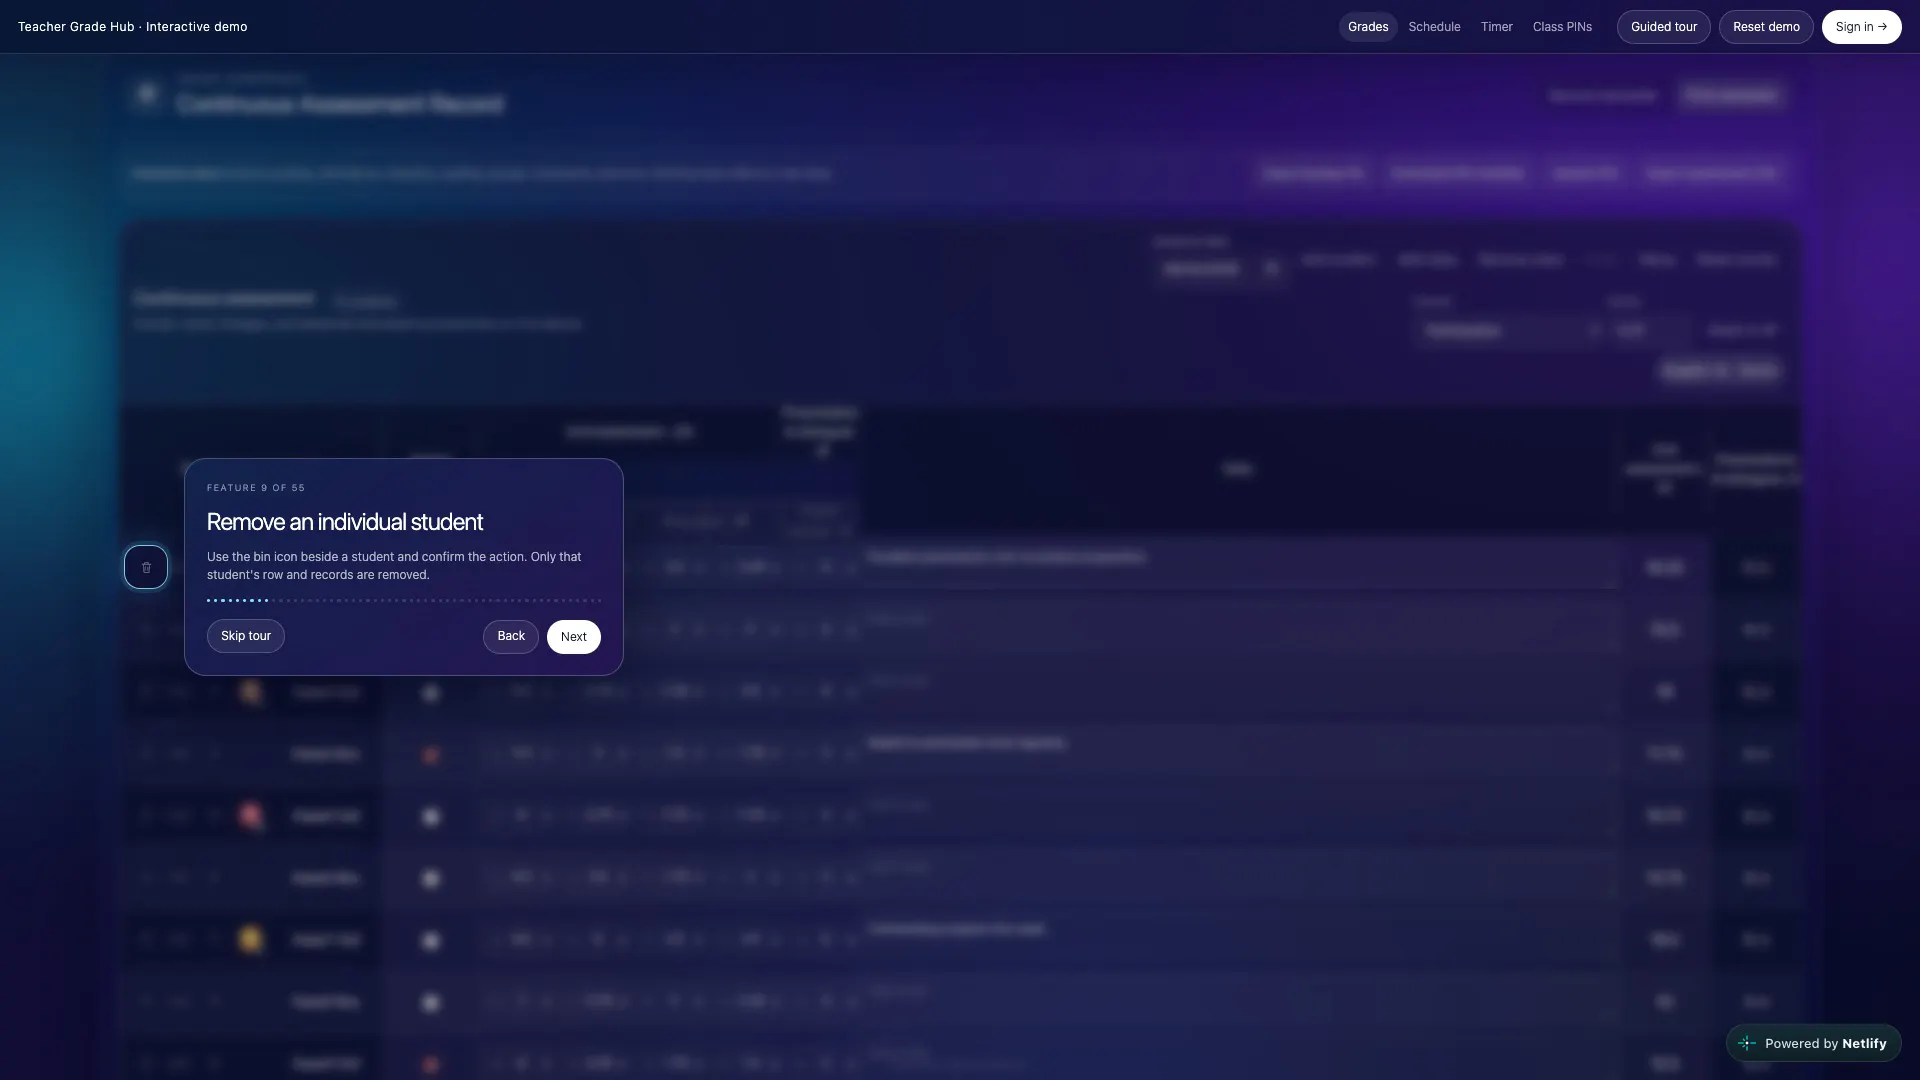Click the Sign in button
The image size is (1920, 1080).
coord(1861,27)
